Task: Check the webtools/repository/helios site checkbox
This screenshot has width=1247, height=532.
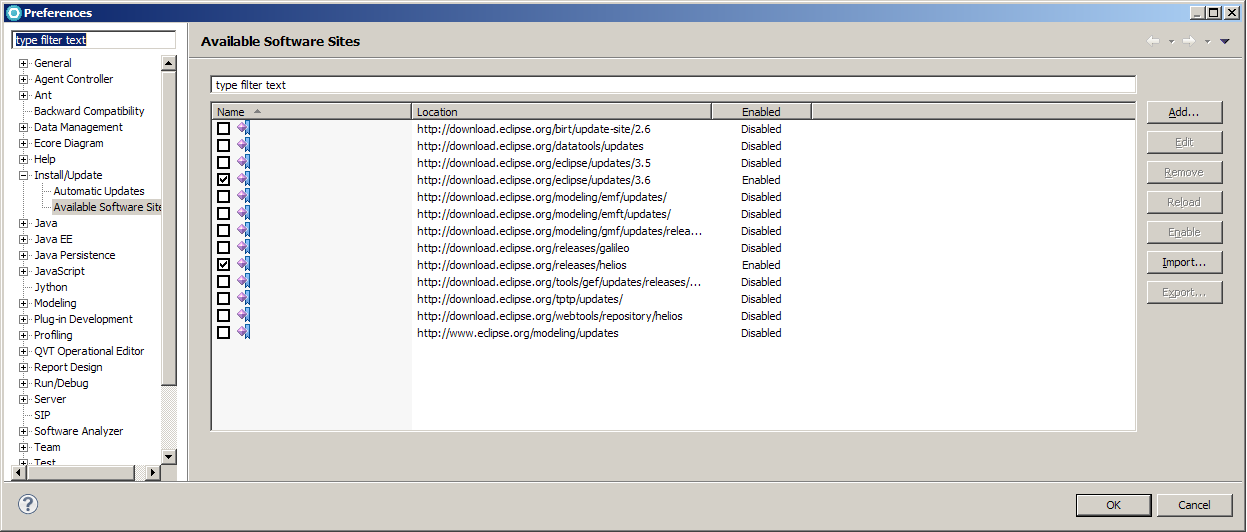Action: pyautogui.click(x=223, y=315)
